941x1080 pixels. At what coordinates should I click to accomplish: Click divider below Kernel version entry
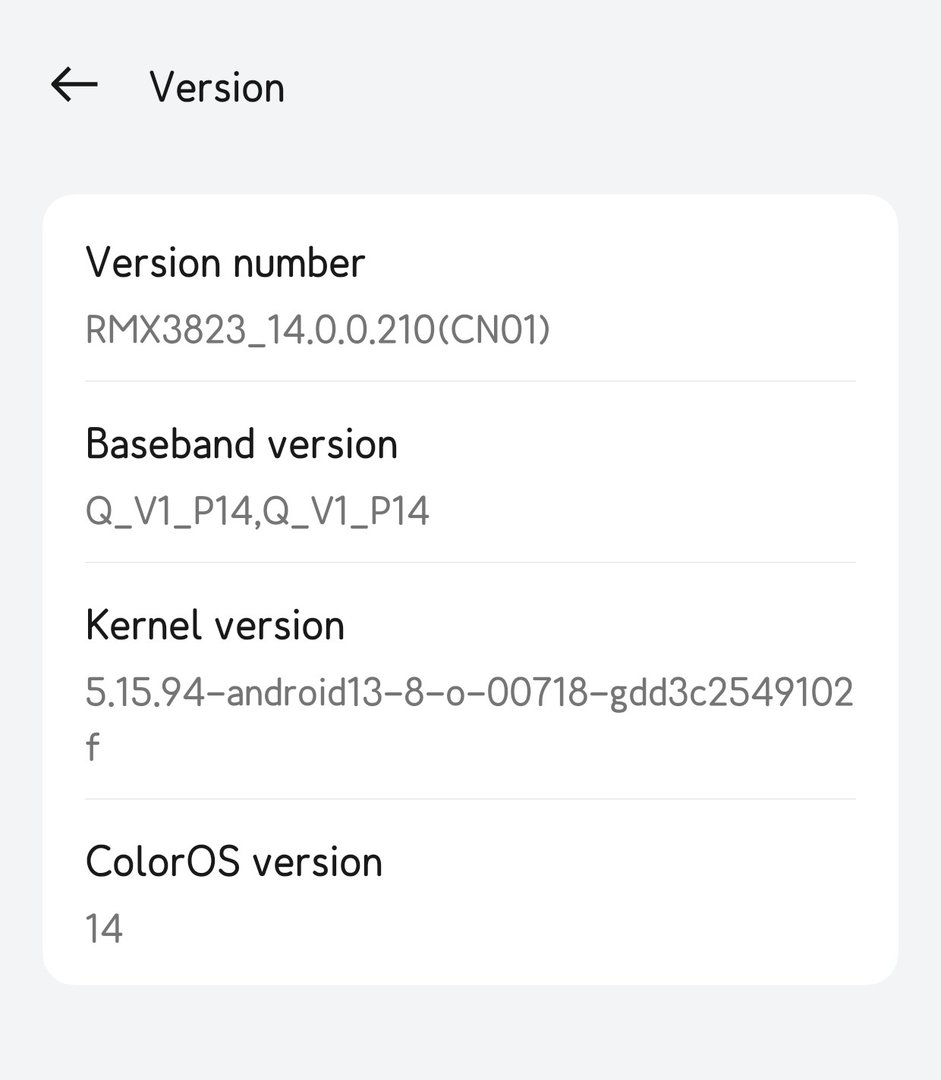click(x=470, y=800)
